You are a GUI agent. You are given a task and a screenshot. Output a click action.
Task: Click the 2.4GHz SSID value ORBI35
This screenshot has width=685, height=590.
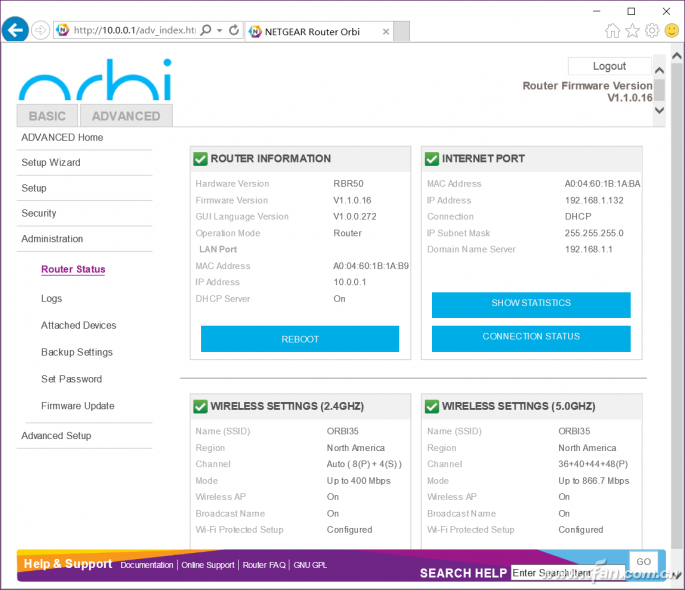click(x=343, y=431)
